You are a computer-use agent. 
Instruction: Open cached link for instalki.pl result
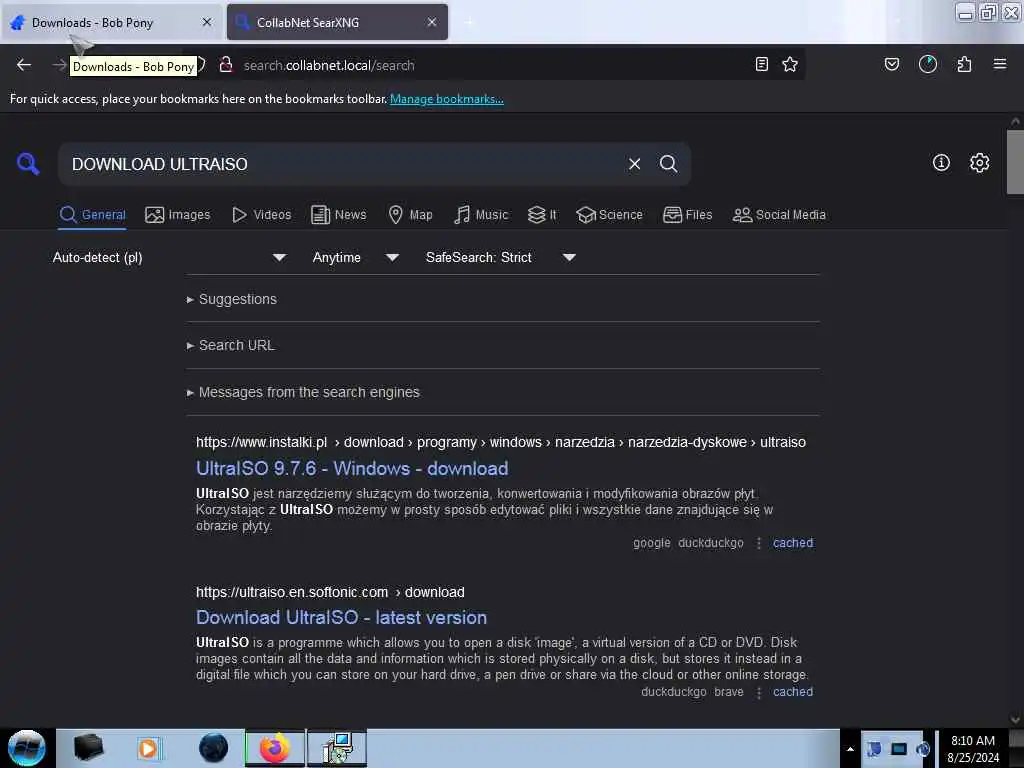793,543
